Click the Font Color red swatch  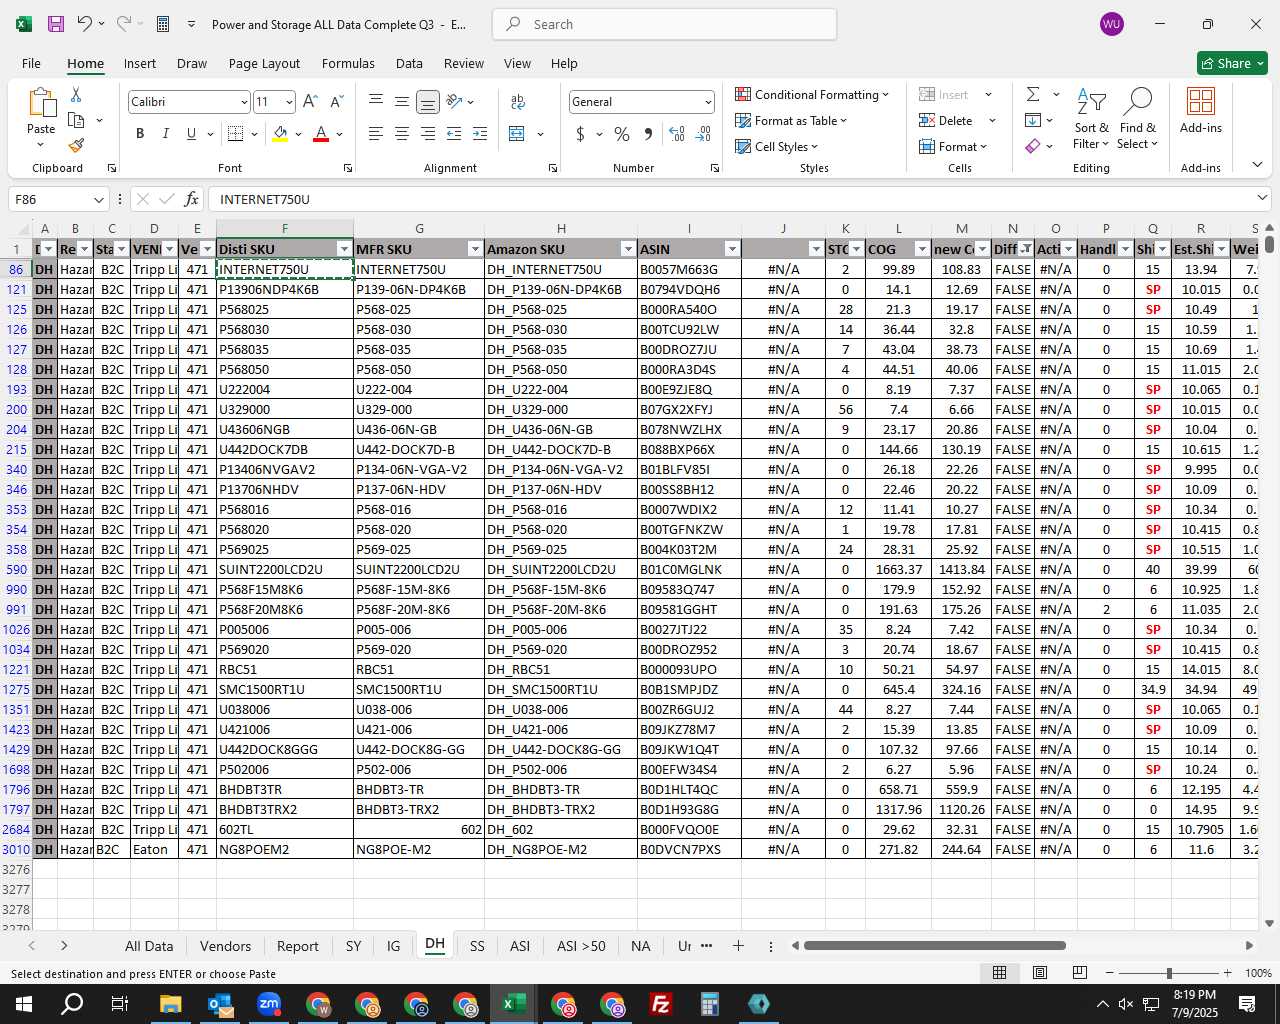[321, 134]
